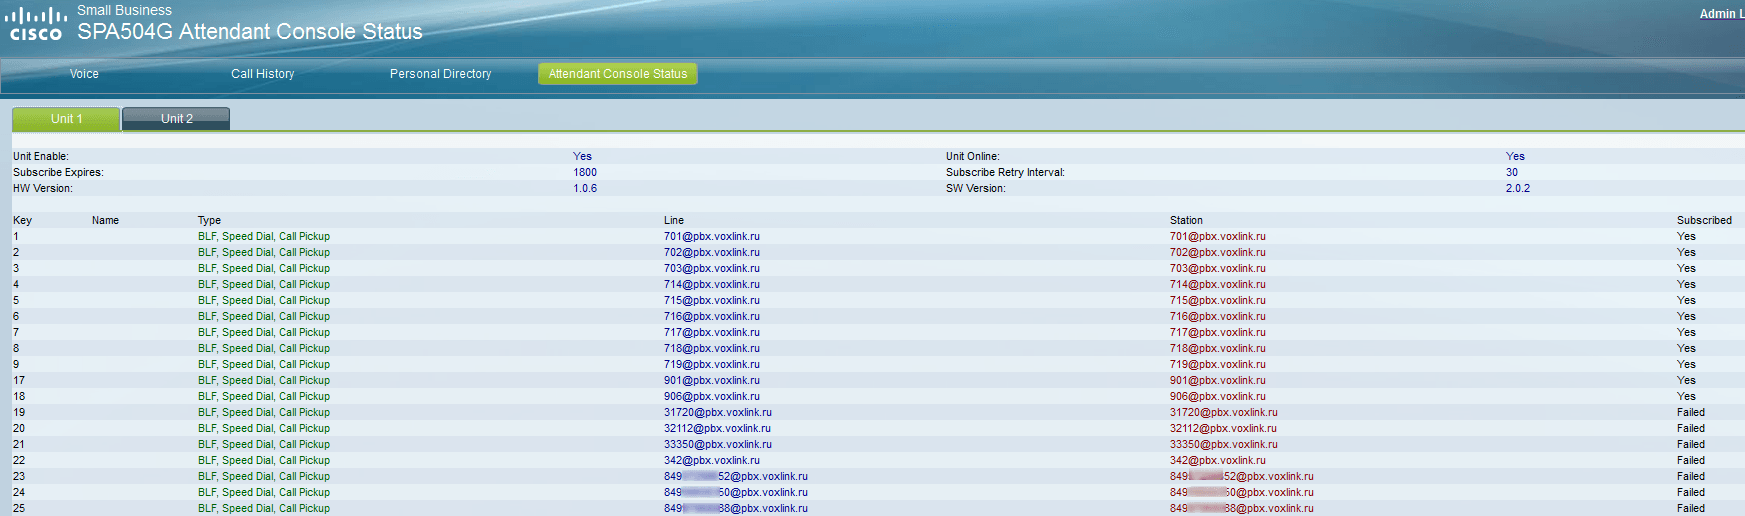
Task: Click station 715@pbx.voxlink.ru
Action: click(1218, 300)
